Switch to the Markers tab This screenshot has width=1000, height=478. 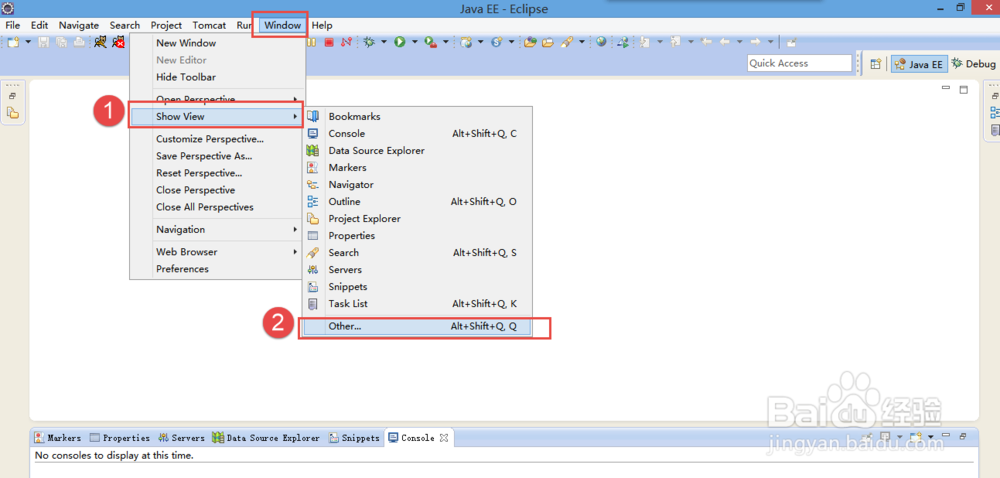pos(57,438)
